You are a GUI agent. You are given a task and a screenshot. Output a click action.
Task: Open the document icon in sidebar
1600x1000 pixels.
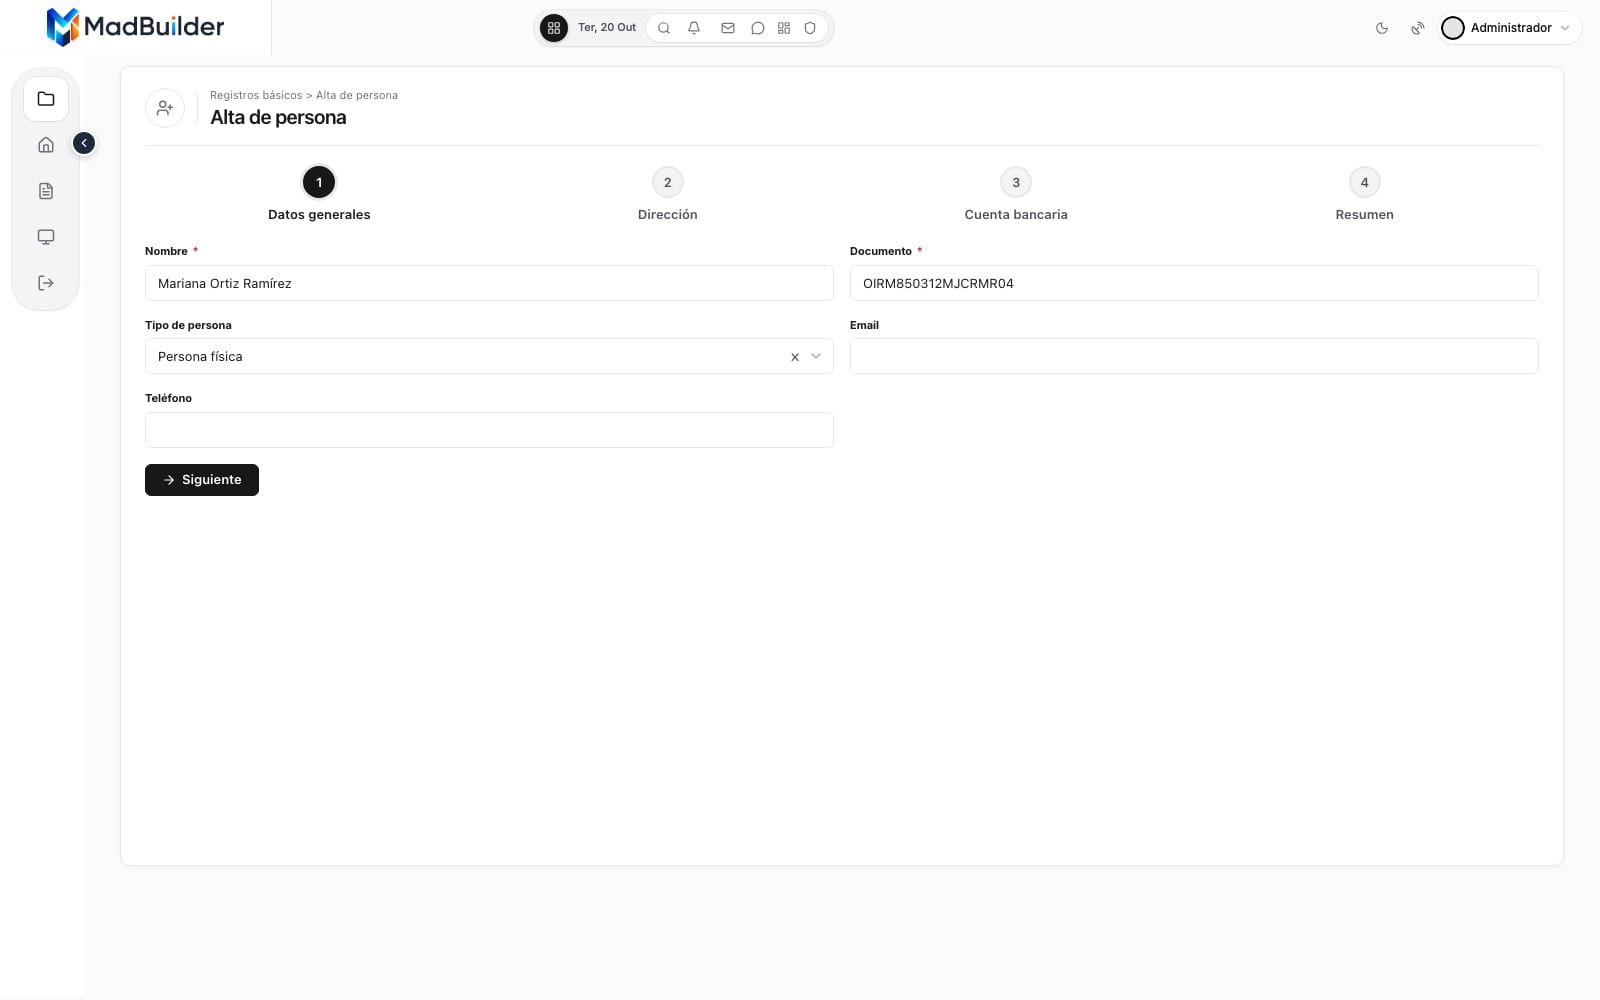coord(46,191)
